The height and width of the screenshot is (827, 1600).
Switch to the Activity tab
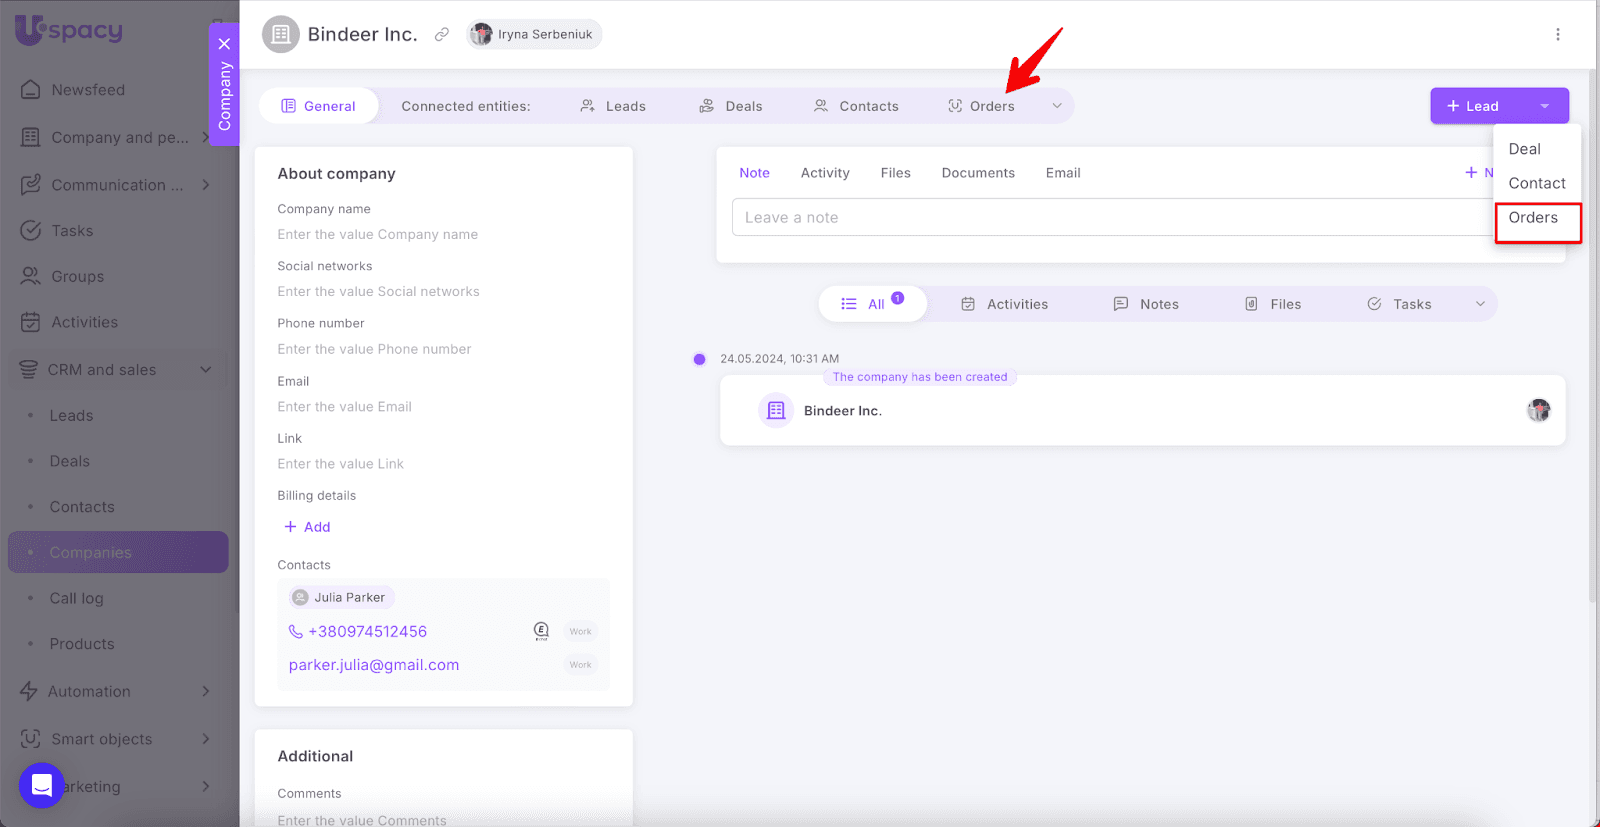[x=825, y=173]
